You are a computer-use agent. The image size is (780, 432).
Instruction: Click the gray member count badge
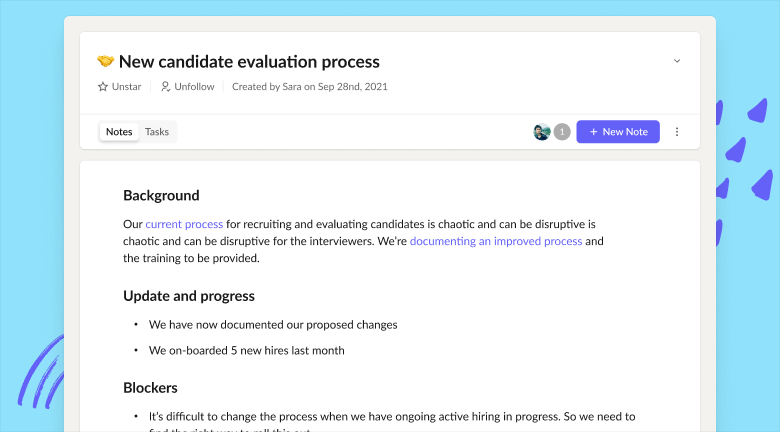tap(562, 132)
